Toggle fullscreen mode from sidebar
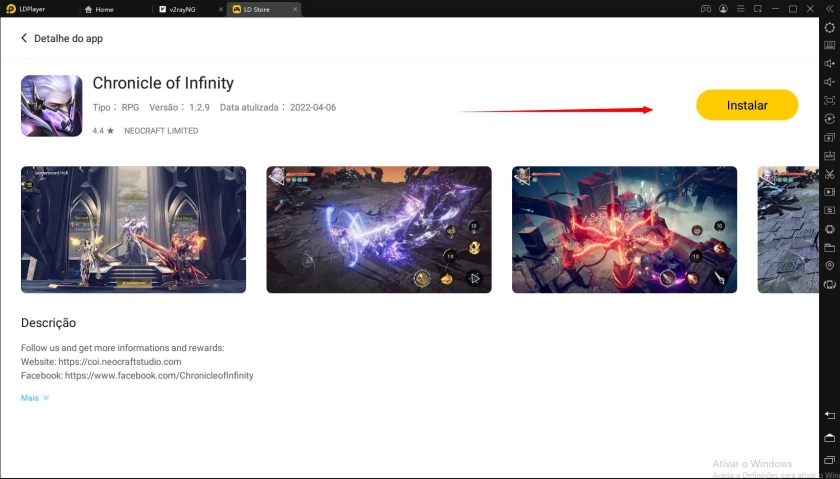This screenshot has width=840, height=479. tap(829, 100)
